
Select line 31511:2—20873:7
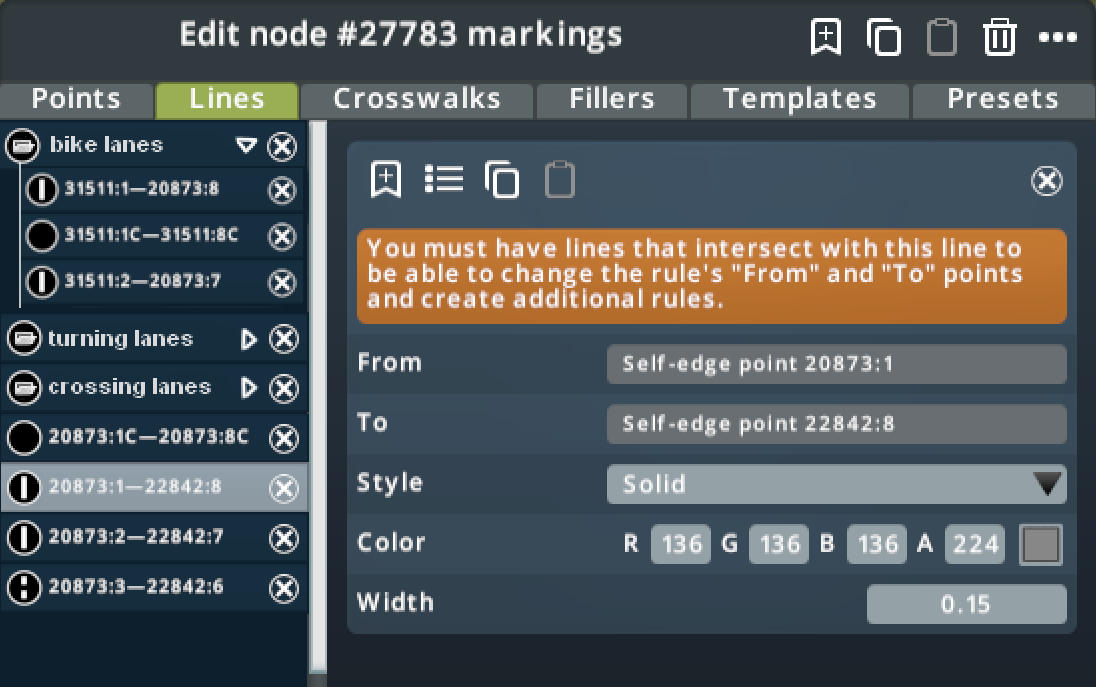[x=143, y=281]
